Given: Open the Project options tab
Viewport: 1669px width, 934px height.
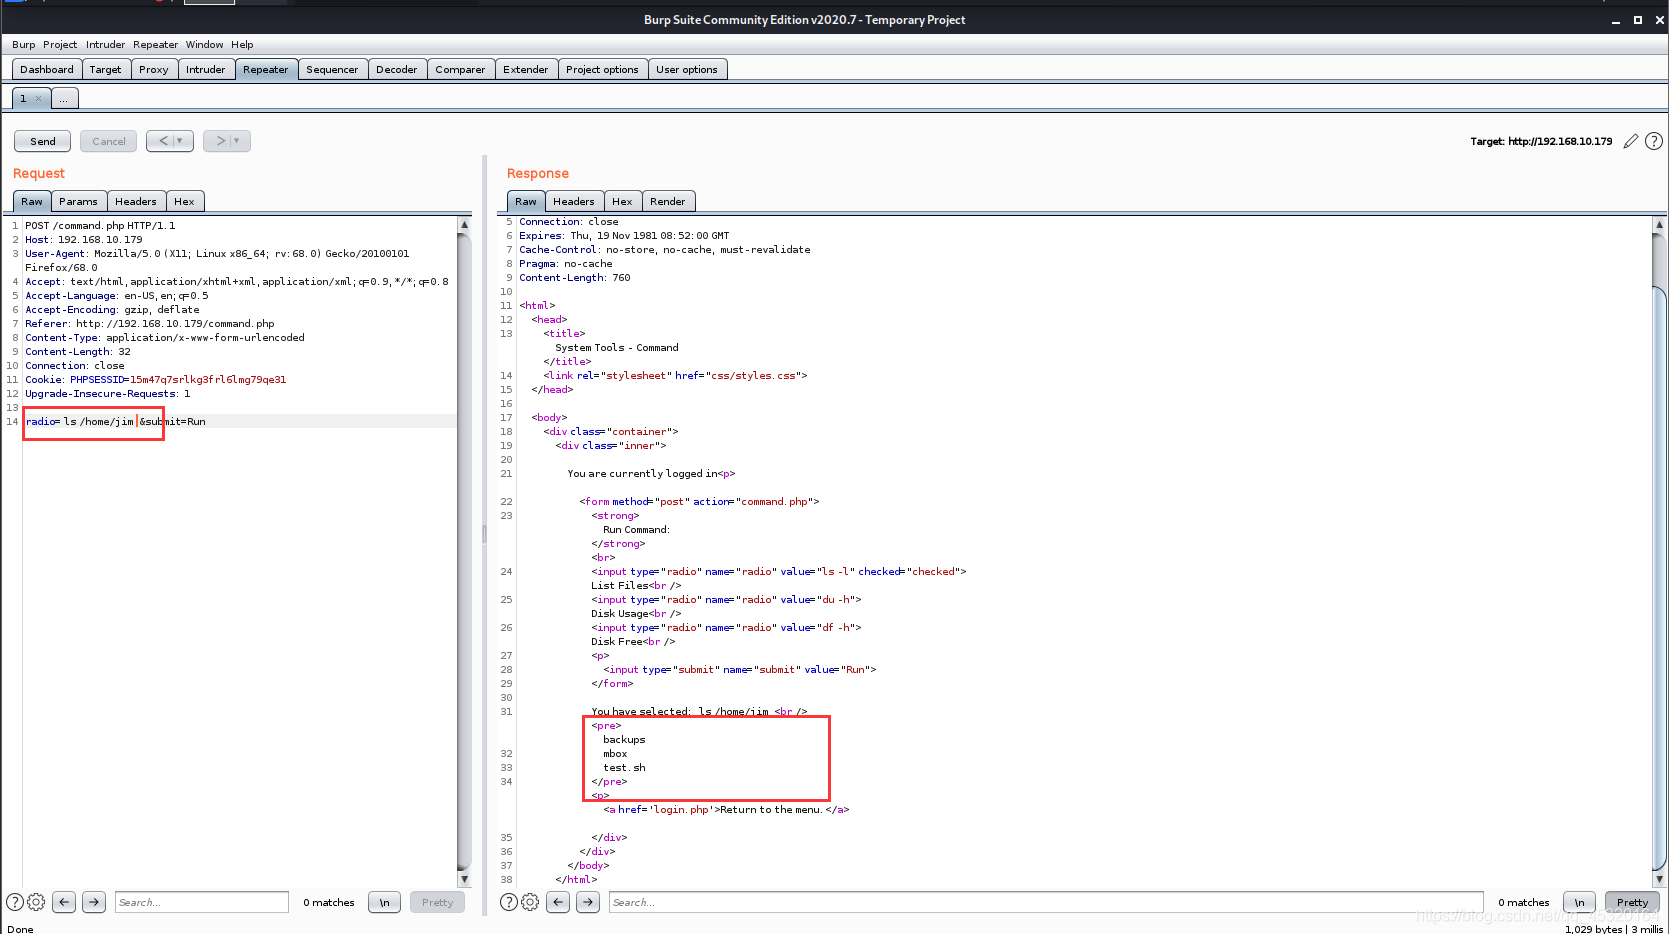Looking at the screenshot, I should pos(602,69).
